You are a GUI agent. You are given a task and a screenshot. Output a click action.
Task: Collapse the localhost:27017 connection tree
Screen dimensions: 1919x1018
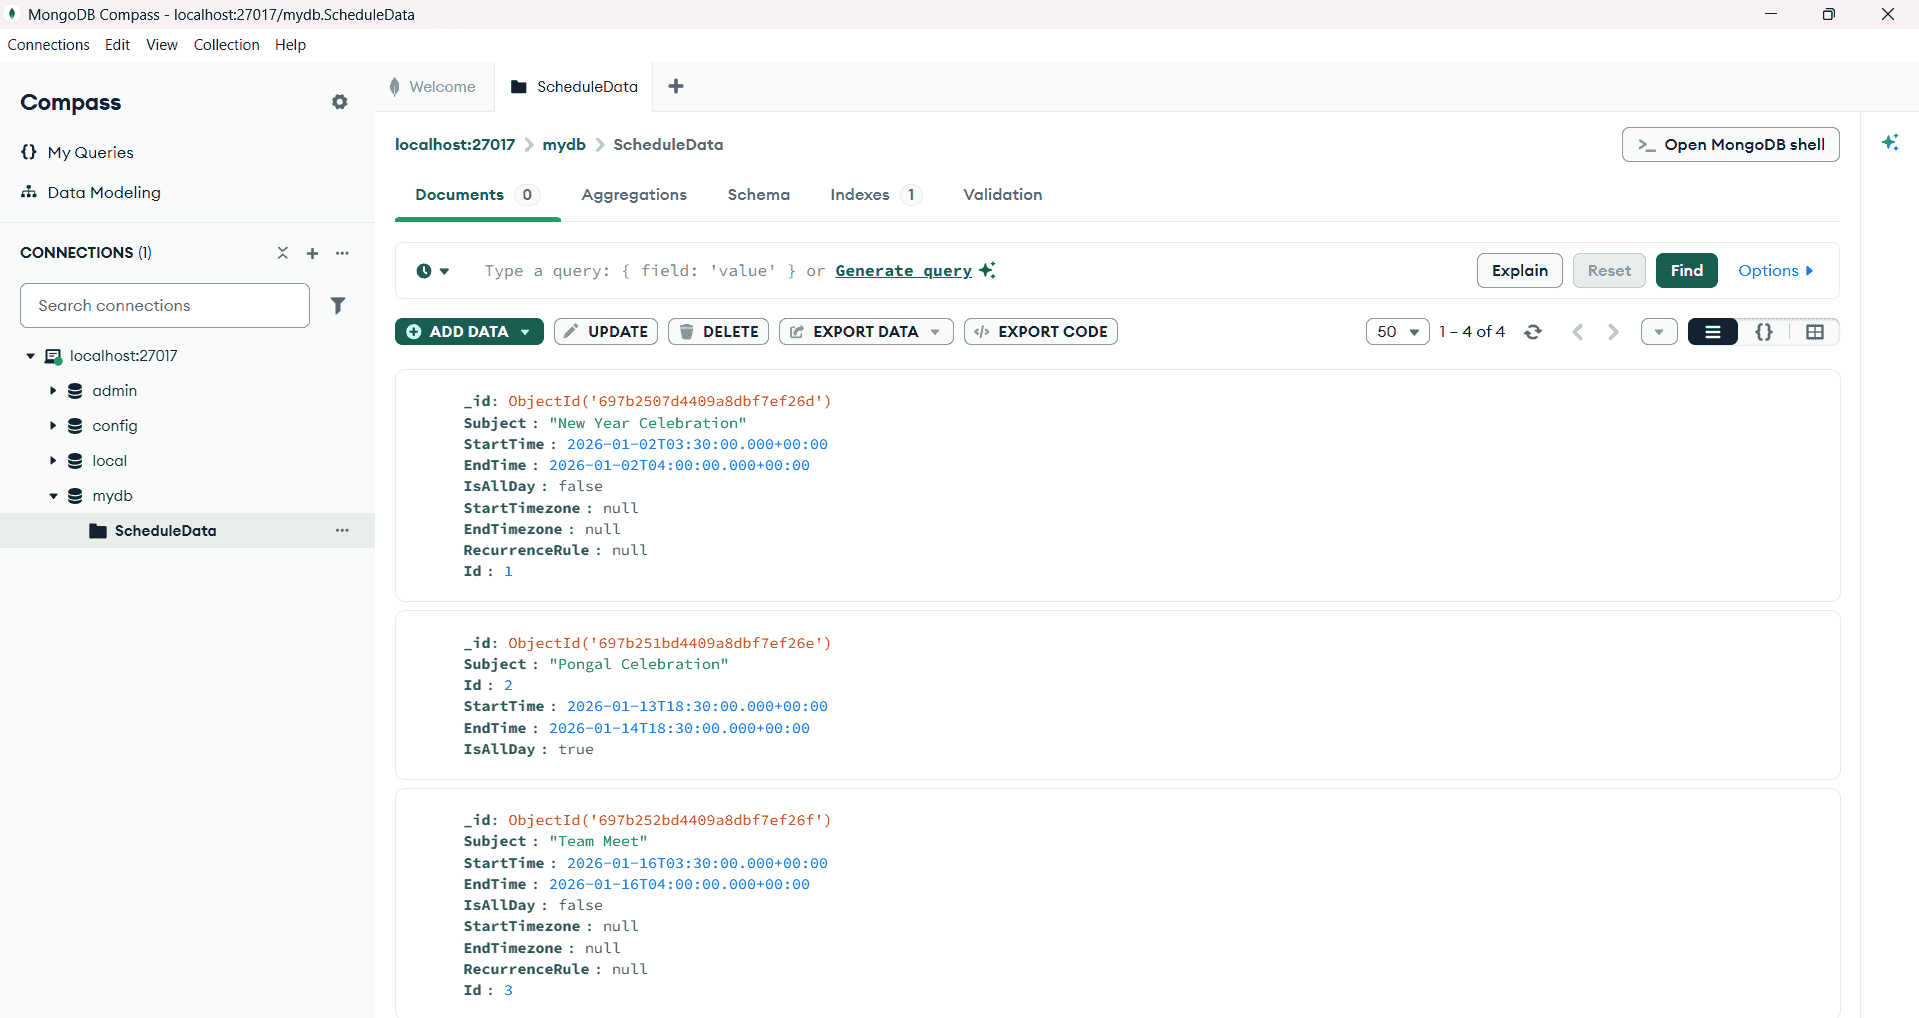coord(30,356)
